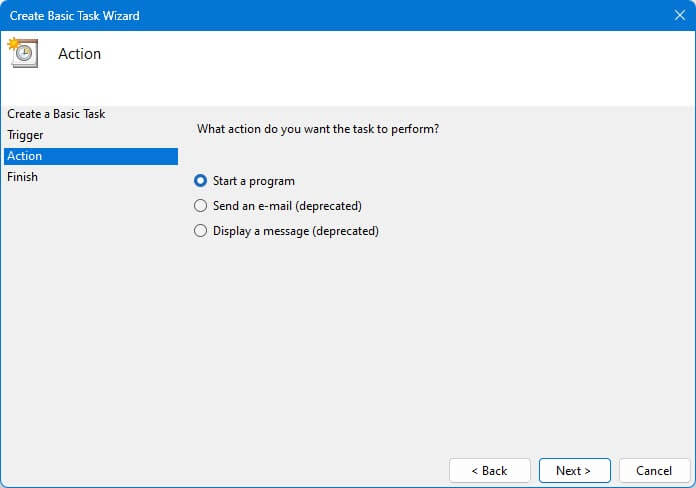Click the 'What action do you want' question text
This screenshot has width=696, height=488.
click(318, 129)
